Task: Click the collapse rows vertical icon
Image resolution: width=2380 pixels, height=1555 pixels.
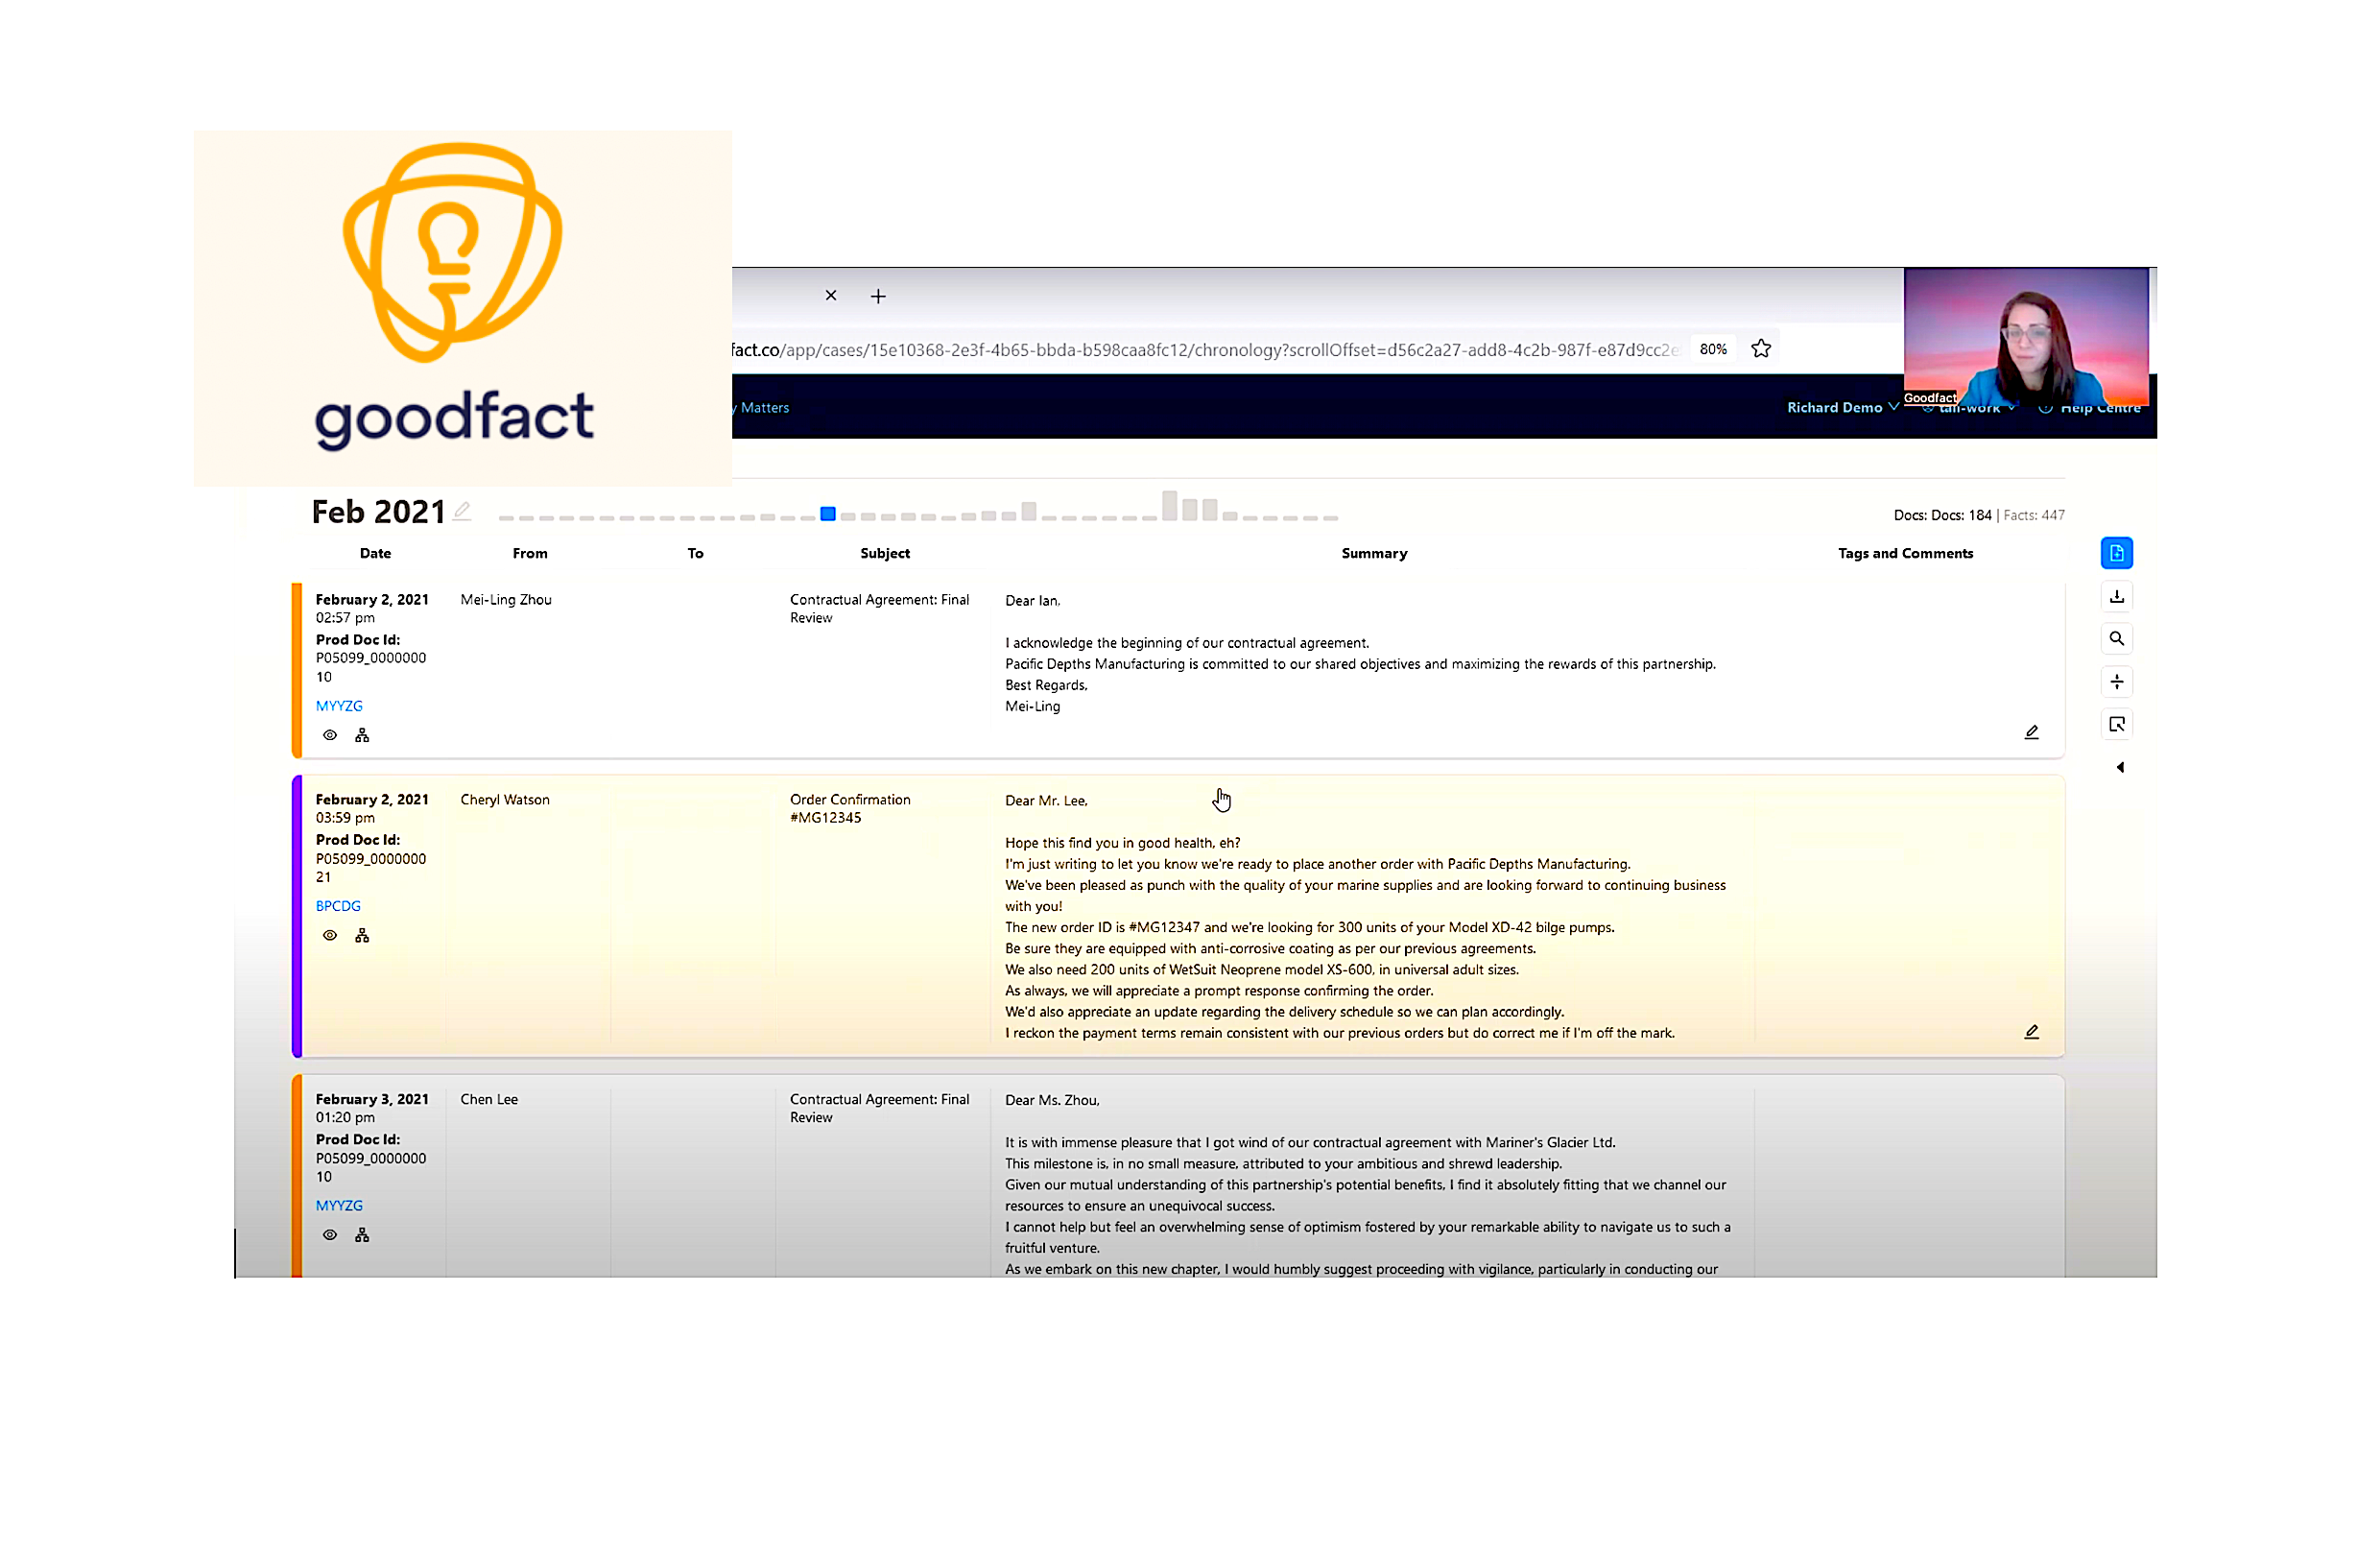Action: point(2116,682)
